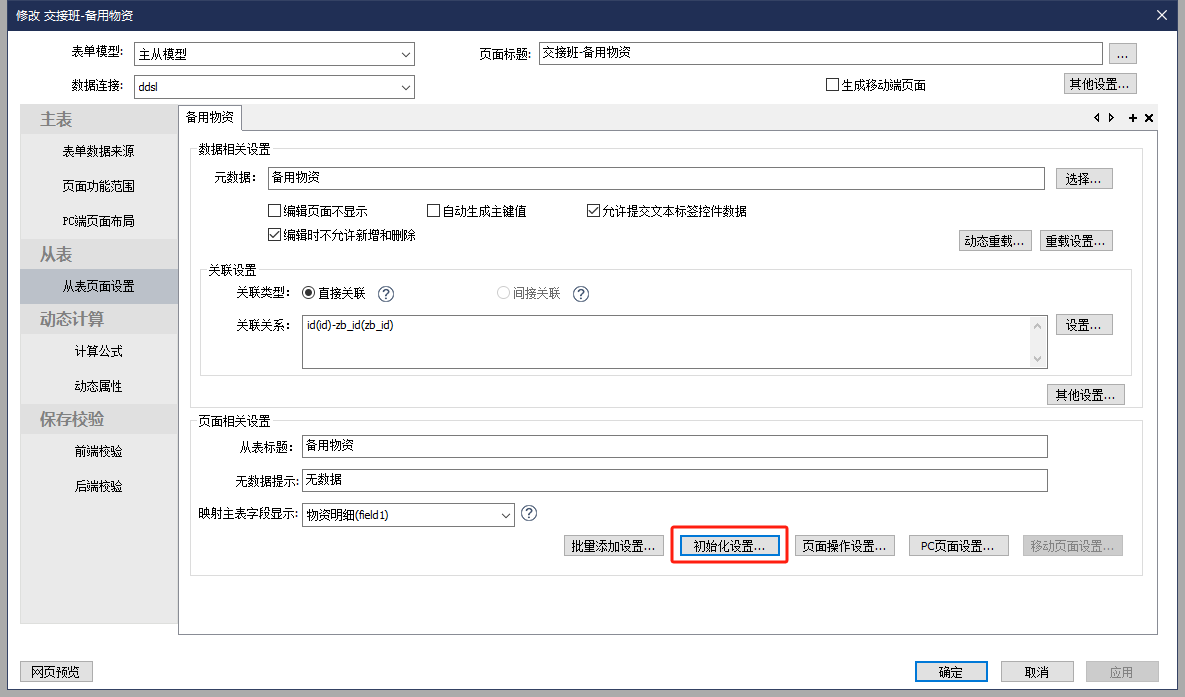Expand the 数据连接 combo box
The image size is (1185, 697).
coord(405,88)
